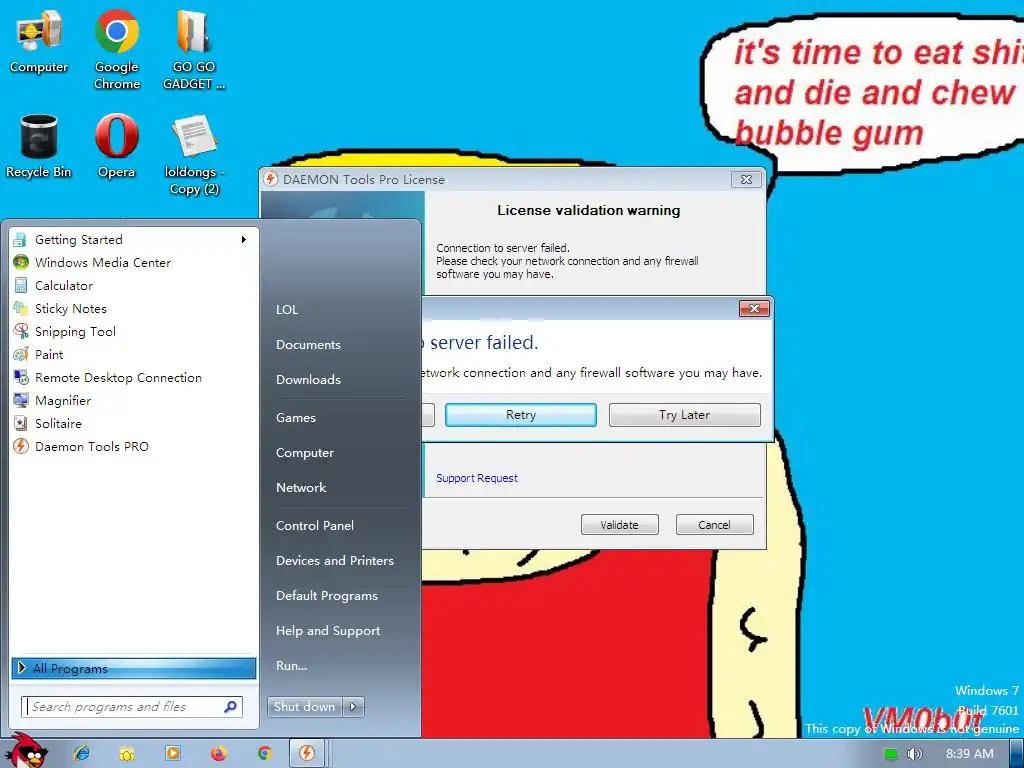Click the Calculator icon in Start menu

pos(21,285)
